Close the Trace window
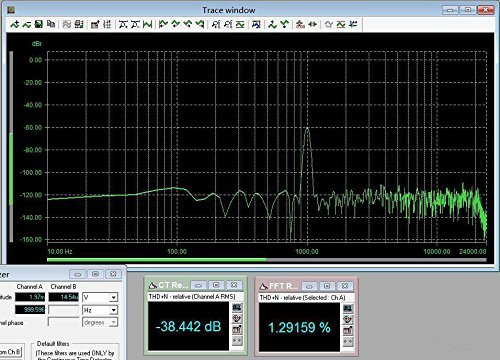 485,10
